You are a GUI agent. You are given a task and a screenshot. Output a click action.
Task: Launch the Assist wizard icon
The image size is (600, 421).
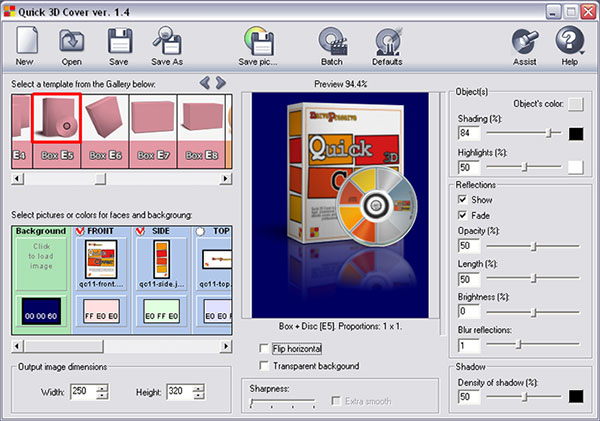(523, 41)
